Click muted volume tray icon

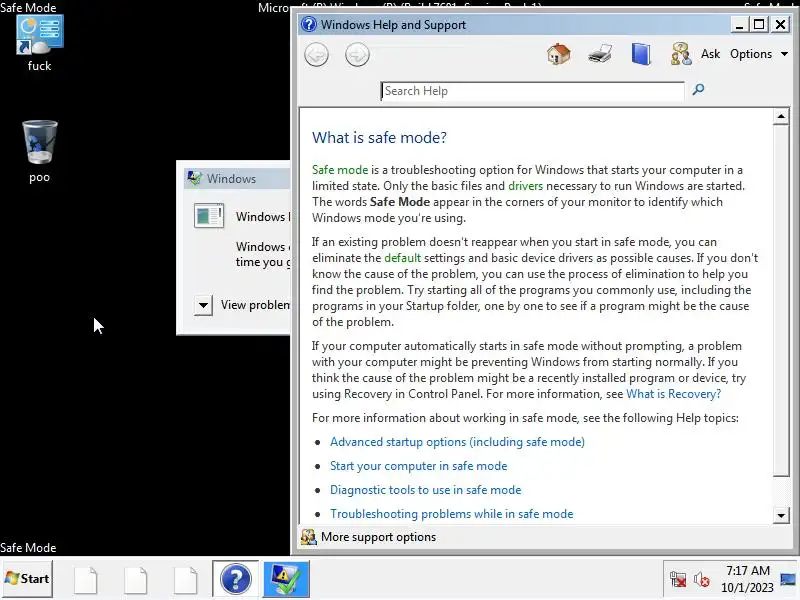coord(702,580)
